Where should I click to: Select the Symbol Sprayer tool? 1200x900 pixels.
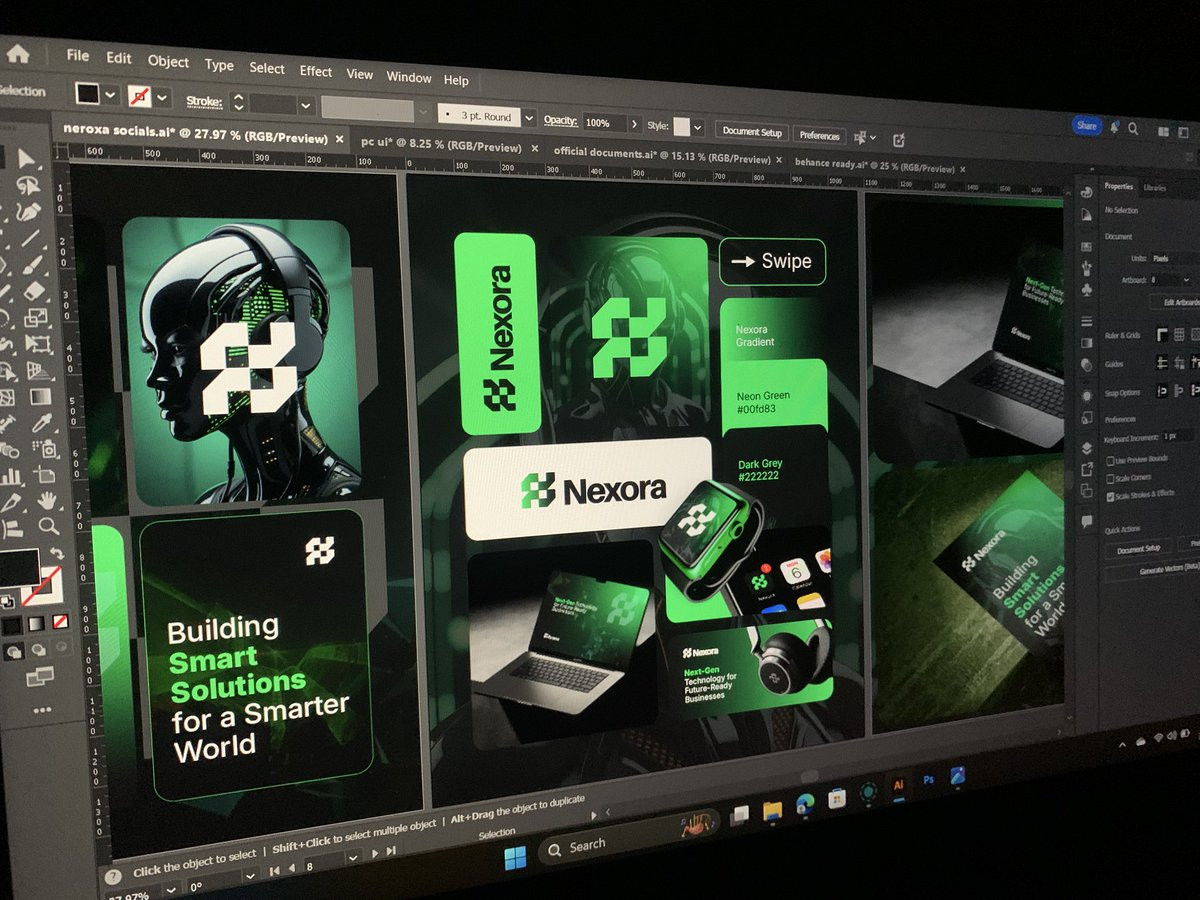(x=44, y=449)
